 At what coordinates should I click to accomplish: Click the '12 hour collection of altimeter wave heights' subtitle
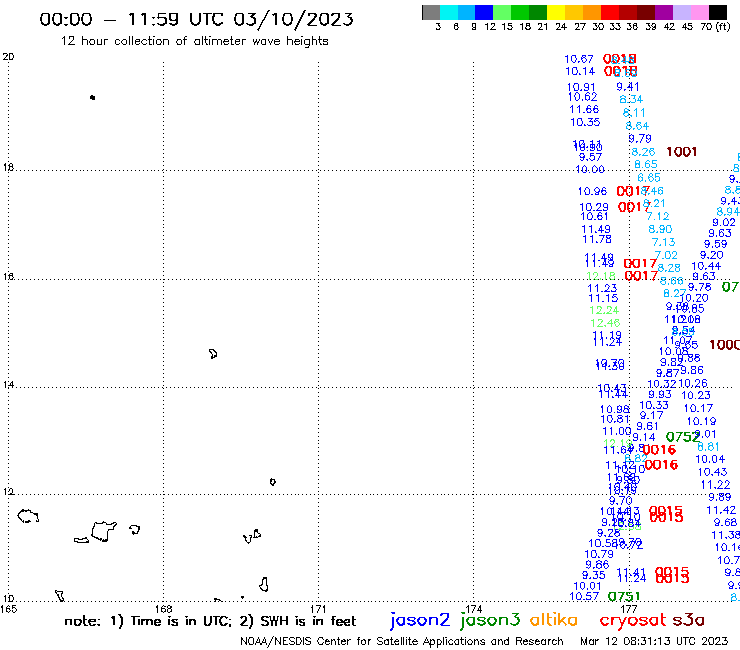(x=194, y=41)
